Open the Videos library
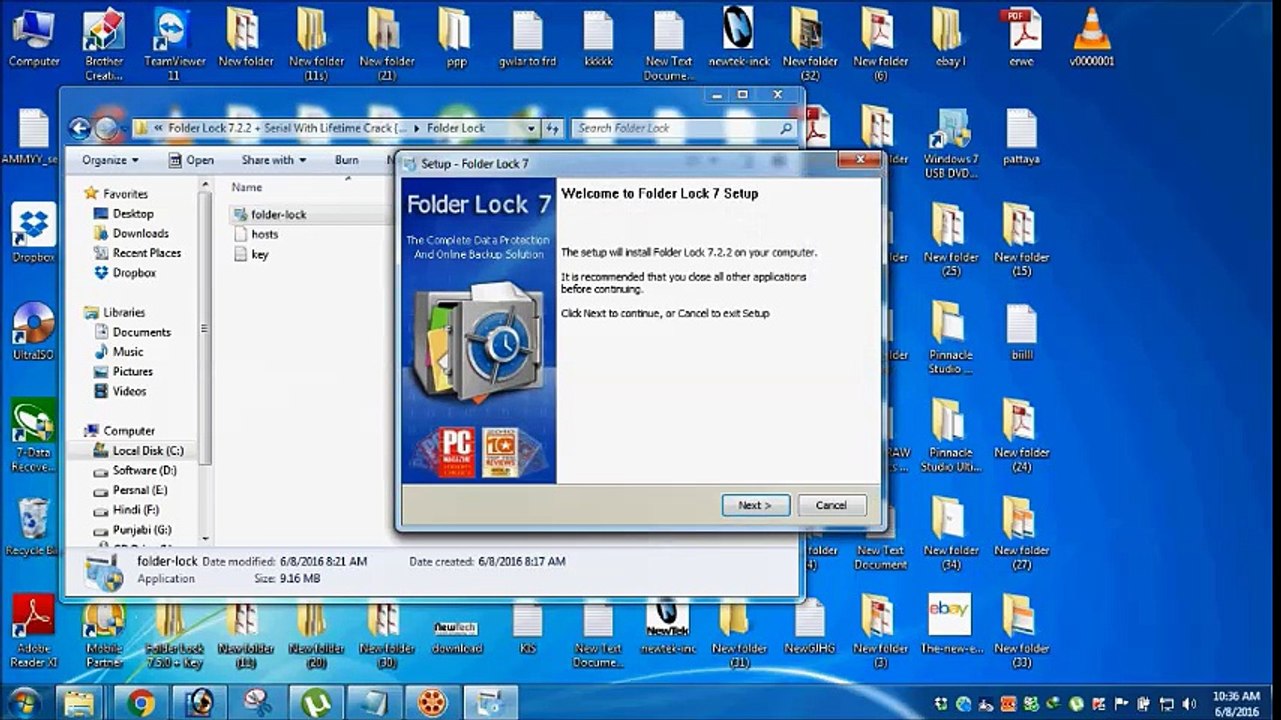 click(x=120, y=391)
